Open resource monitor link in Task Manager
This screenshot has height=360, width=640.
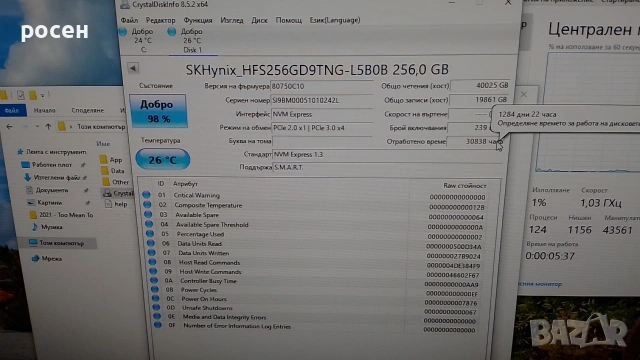pos(540,284)
